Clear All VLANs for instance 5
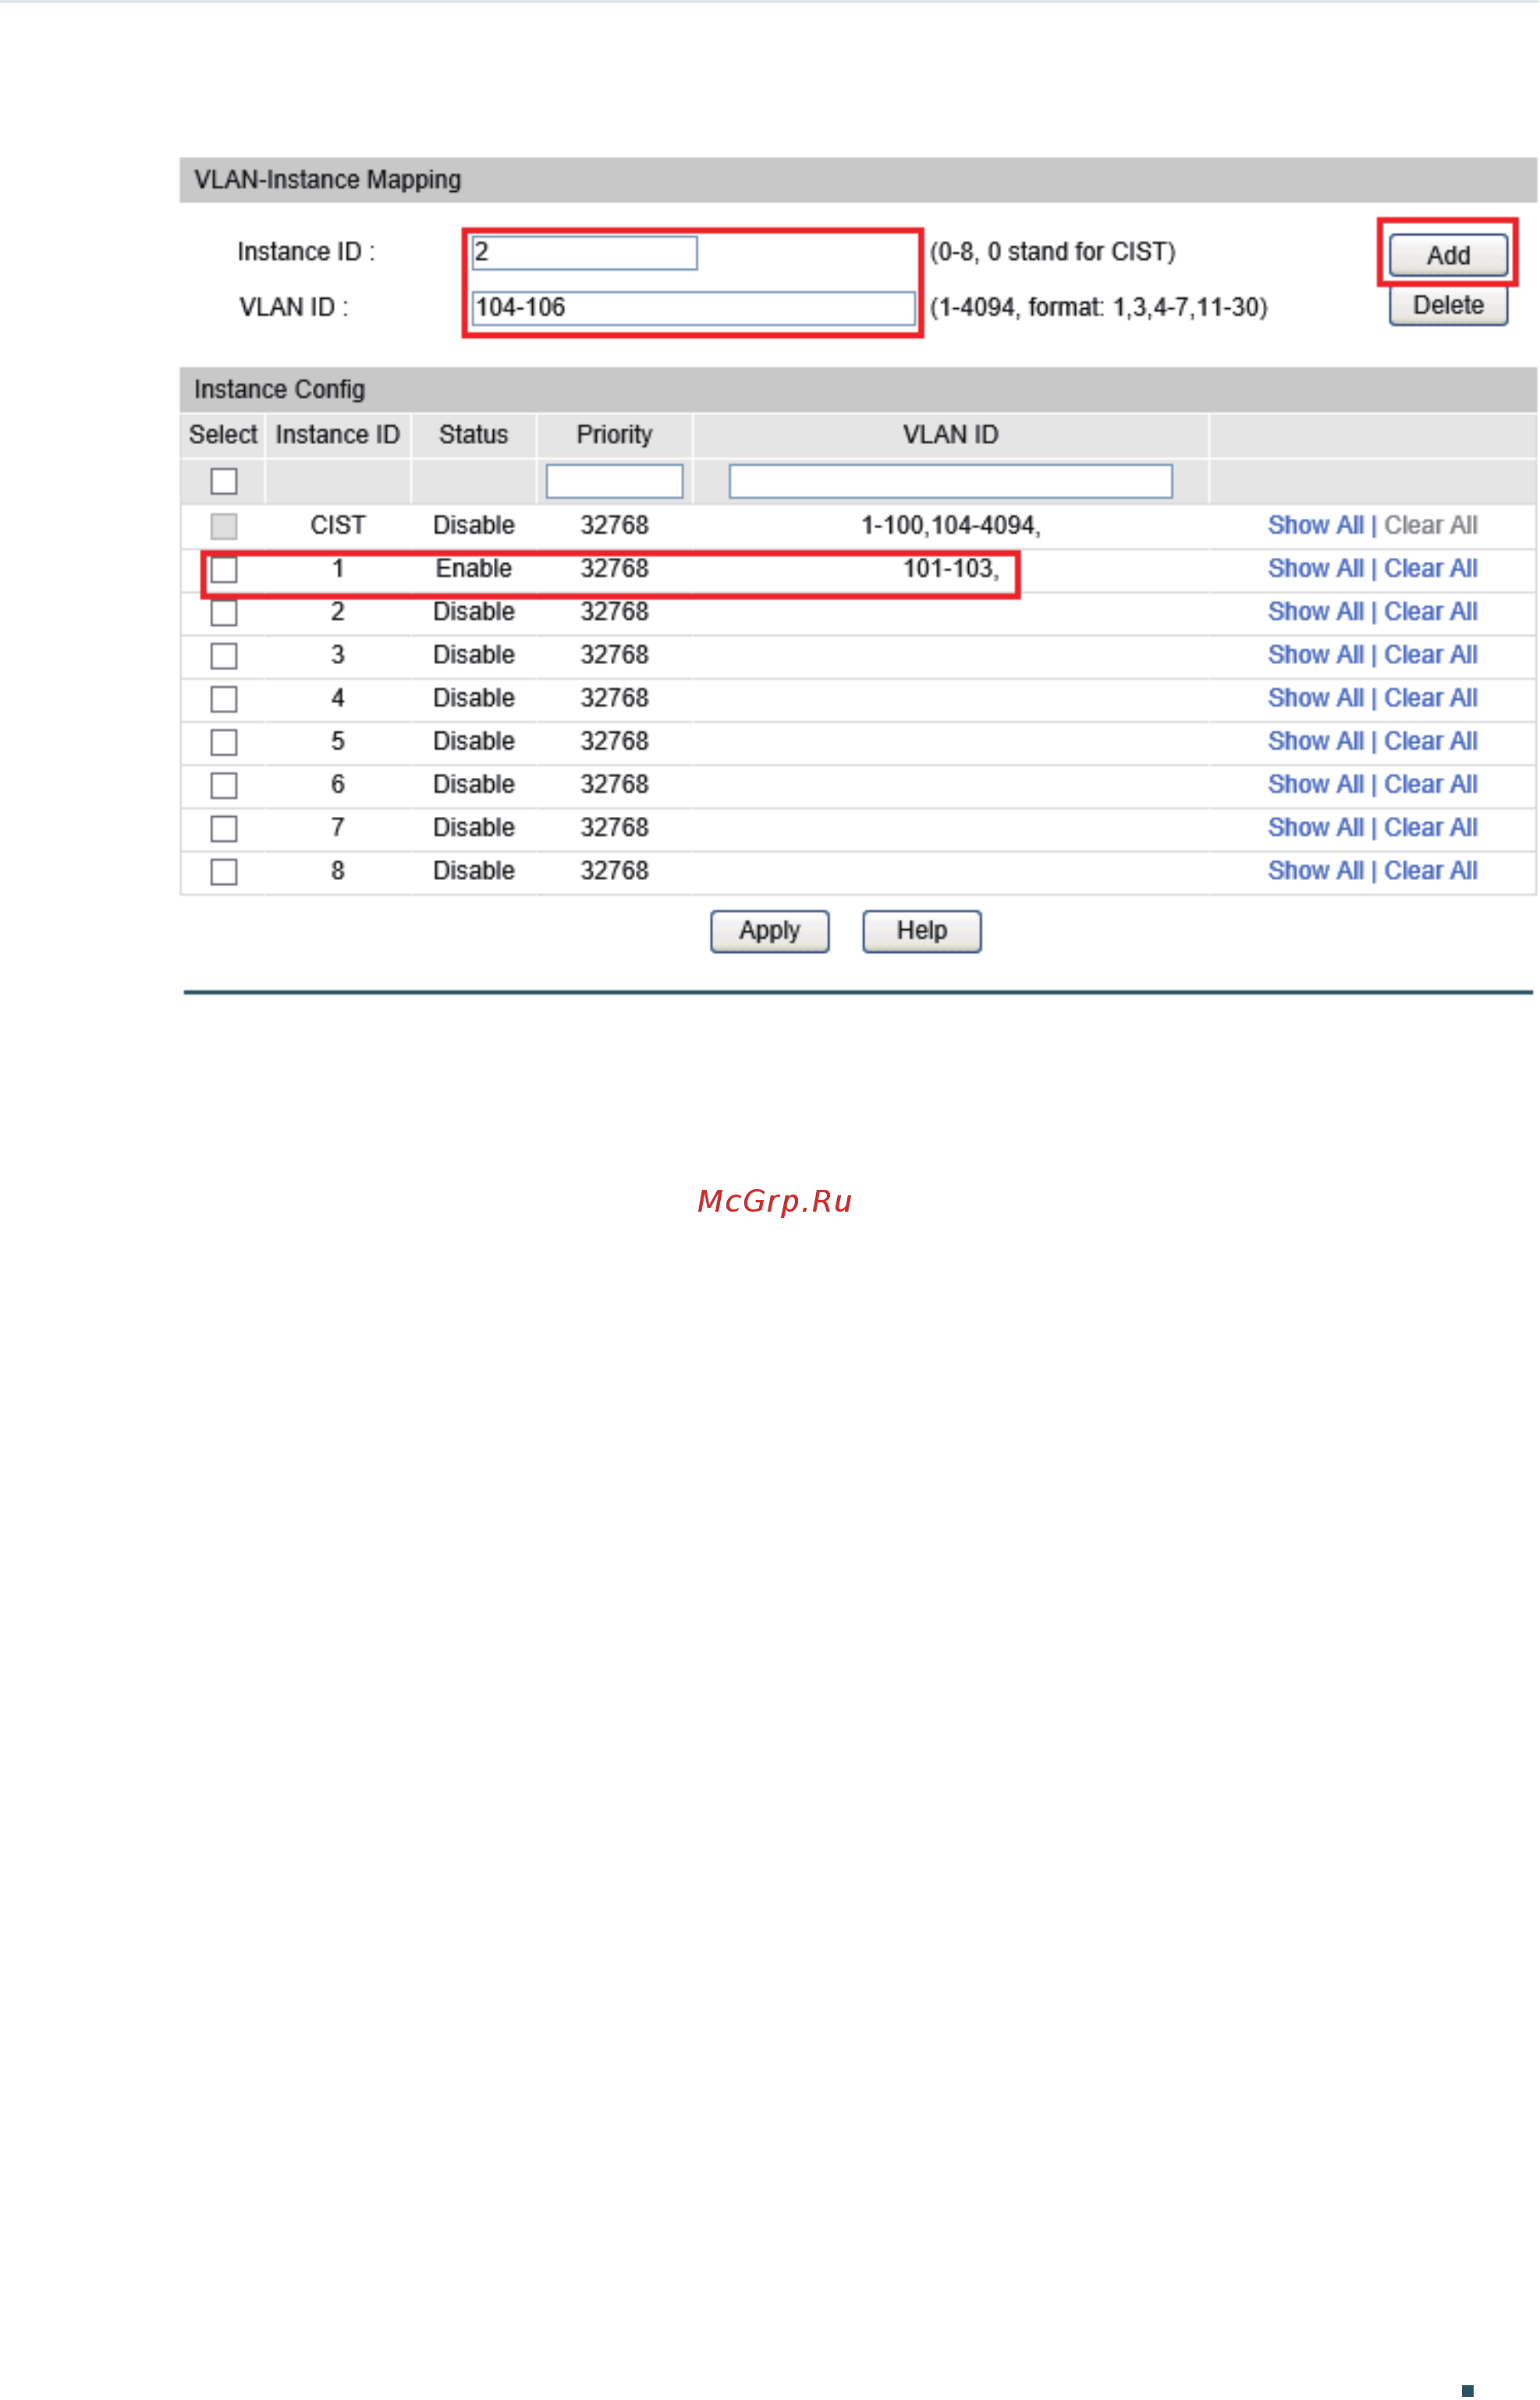The width and height of the screenshot is (1540, 2400). click(x=1430, y=740)
